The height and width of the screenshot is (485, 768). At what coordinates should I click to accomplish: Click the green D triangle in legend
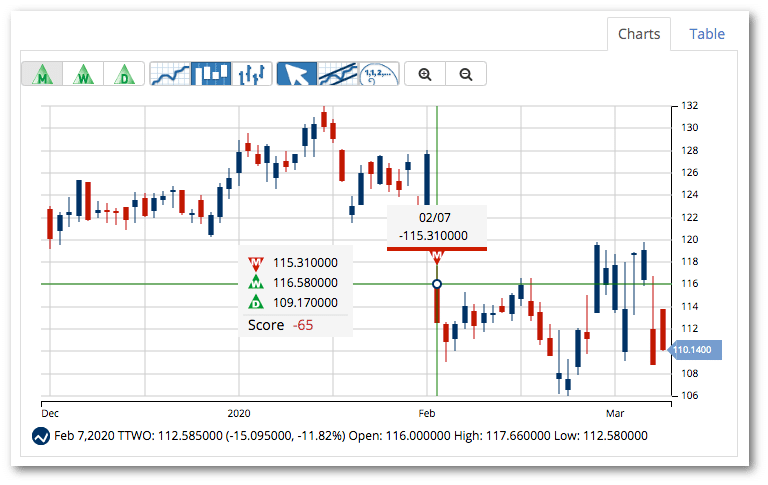tap(256, 302)
